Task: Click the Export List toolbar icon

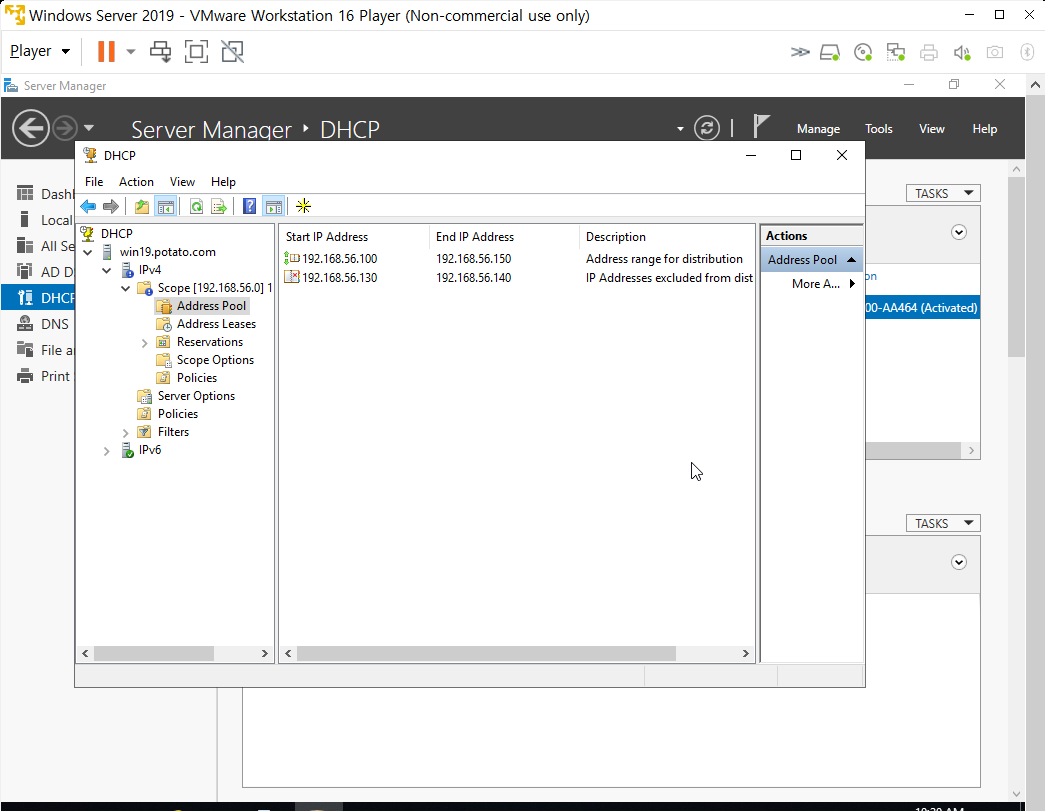Action: (219, 207)
